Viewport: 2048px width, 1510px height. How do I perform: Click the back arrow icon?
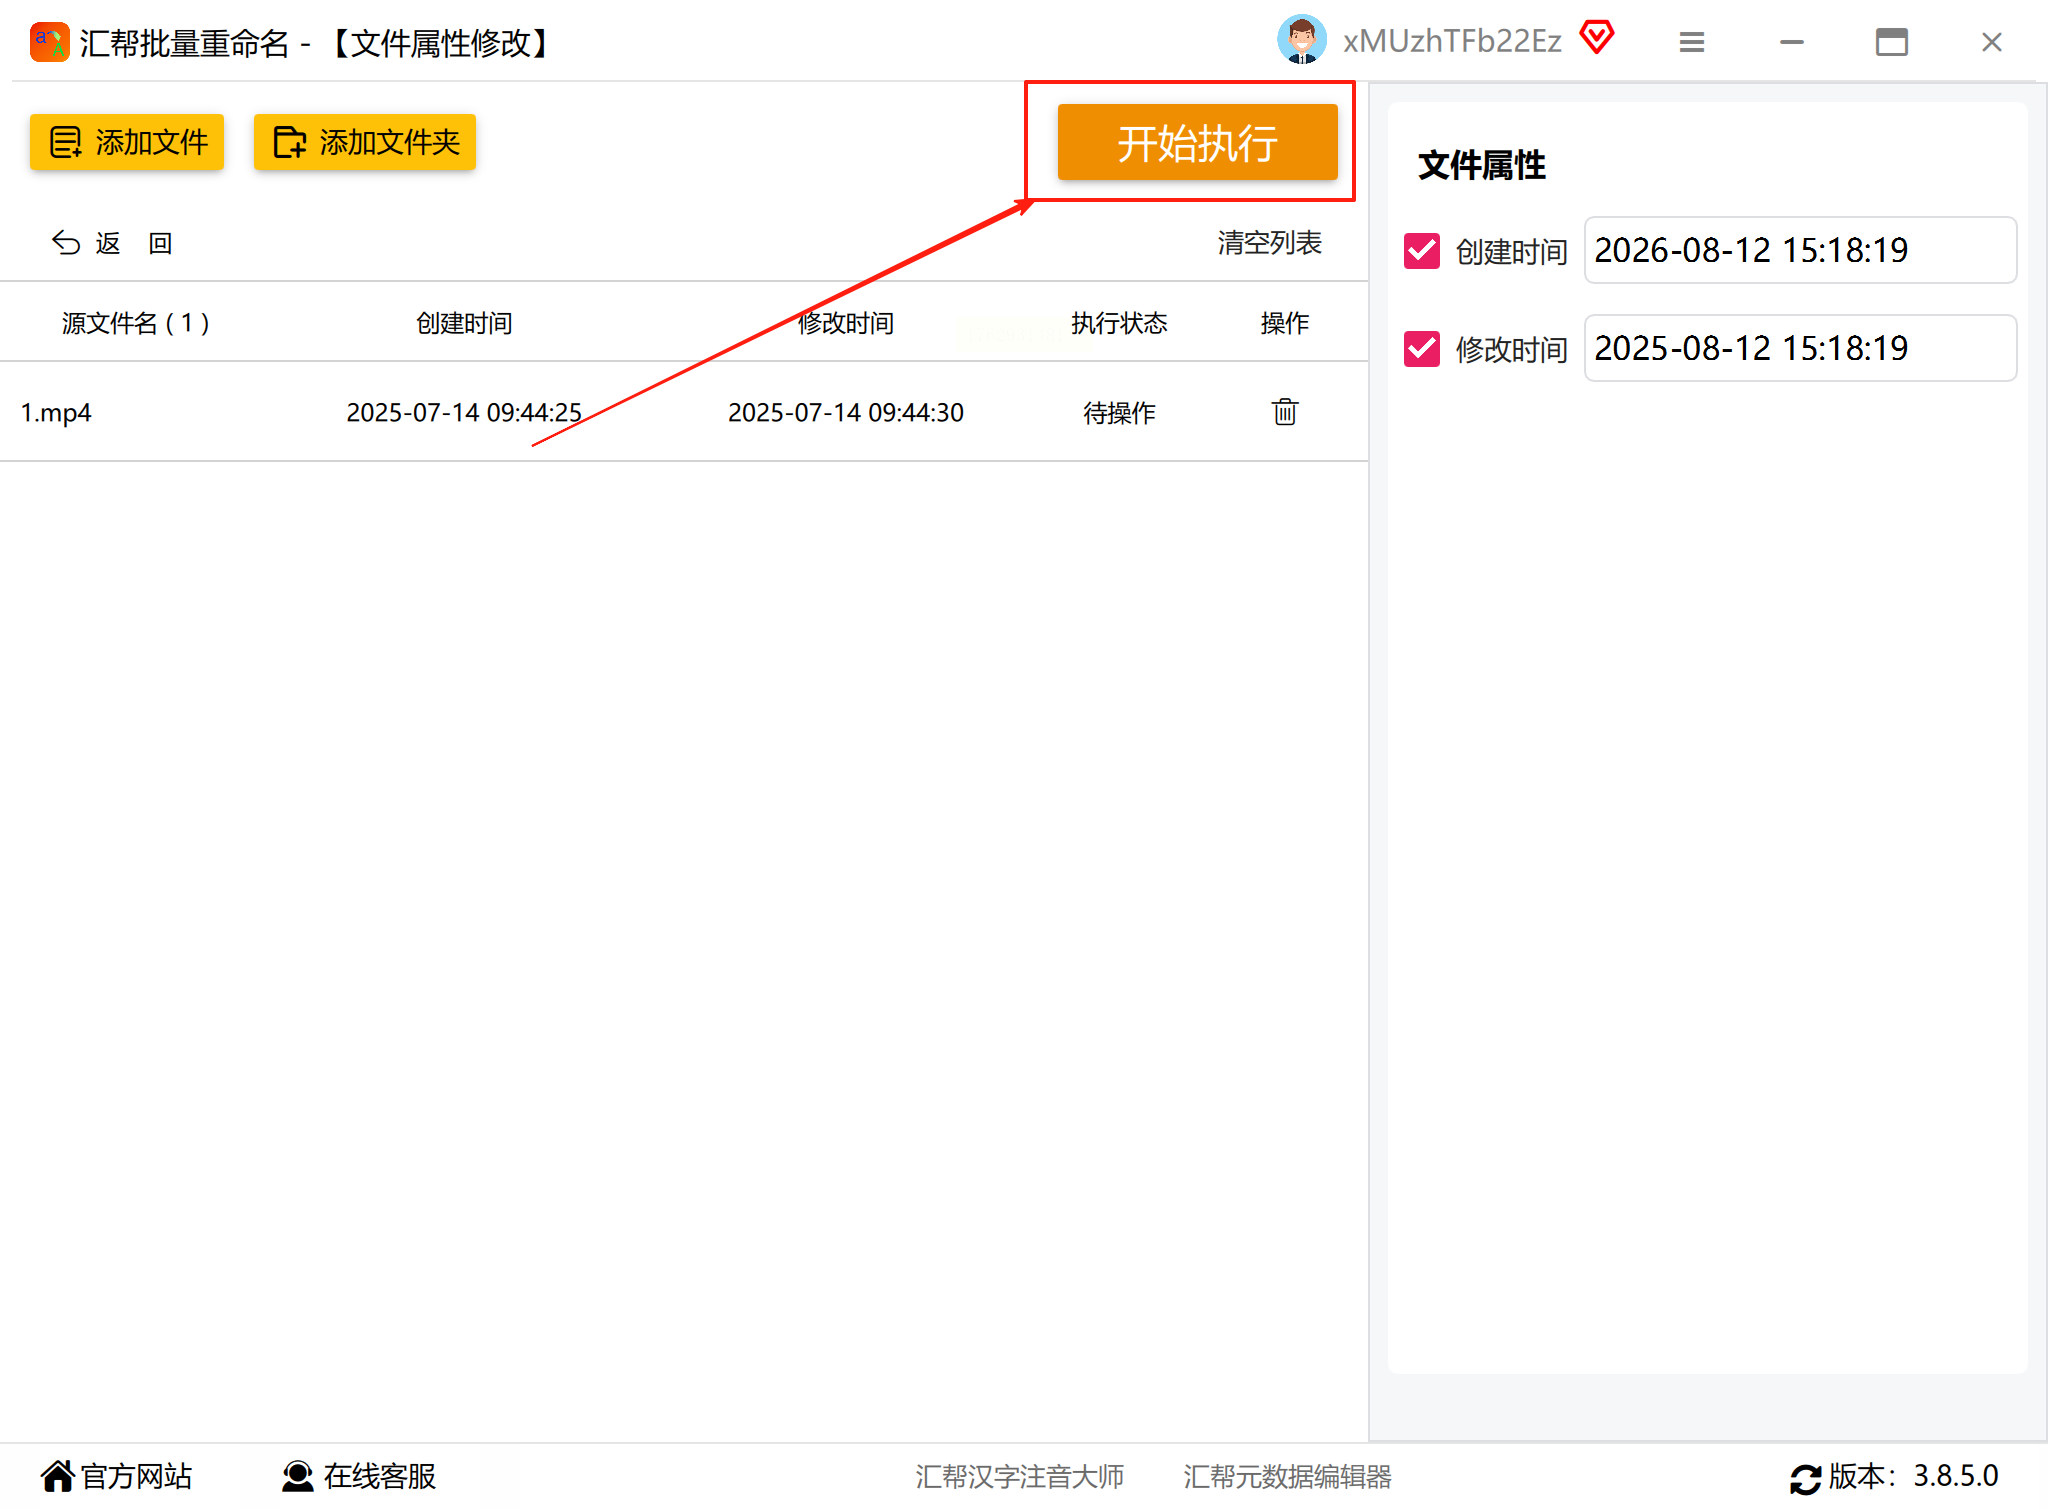click(66, 243)
